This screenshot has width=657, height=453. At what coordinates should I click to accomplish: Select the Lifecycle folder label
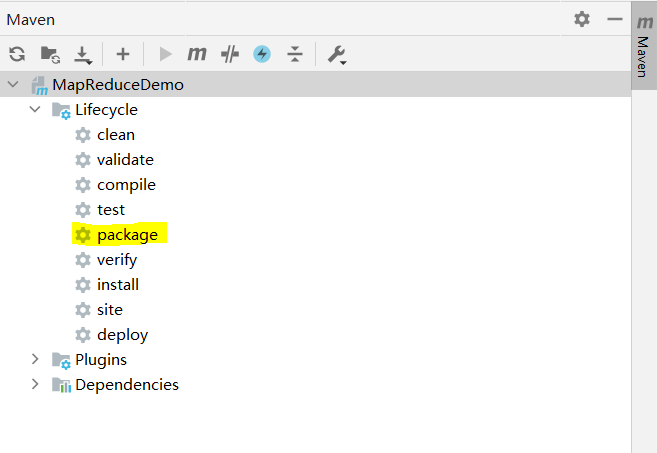click(x=106, y=110)
